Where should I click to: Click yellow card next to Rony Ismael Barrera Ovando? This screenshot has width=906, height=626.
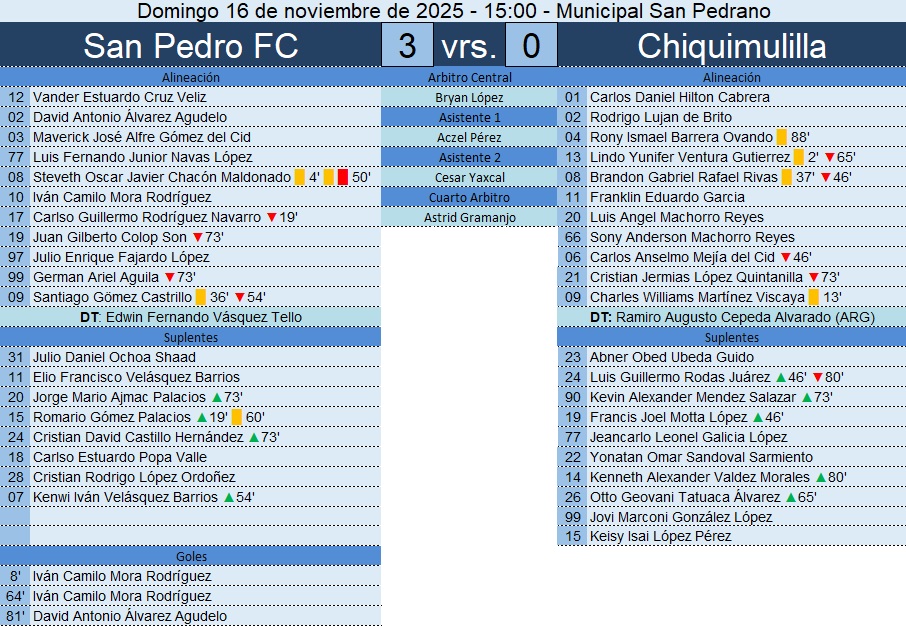(x=781, y=137)
